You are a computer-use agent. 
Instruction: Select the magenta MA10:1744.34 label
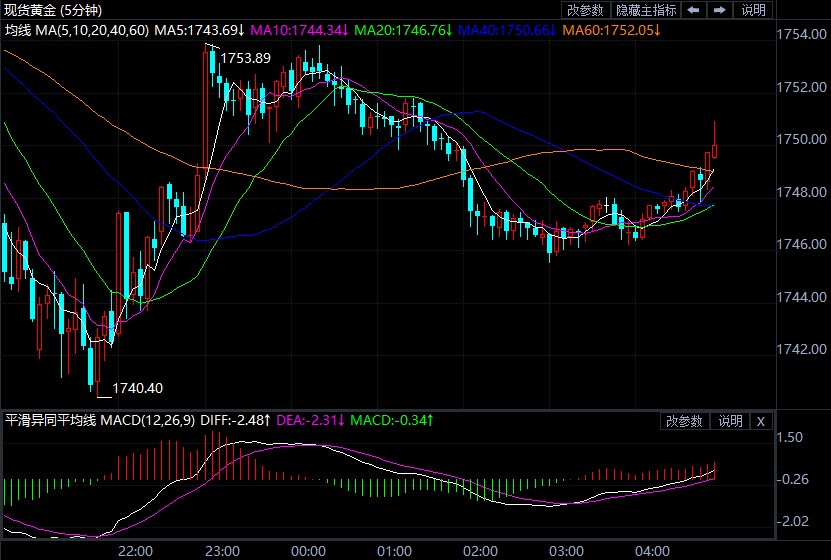point(296,30)
